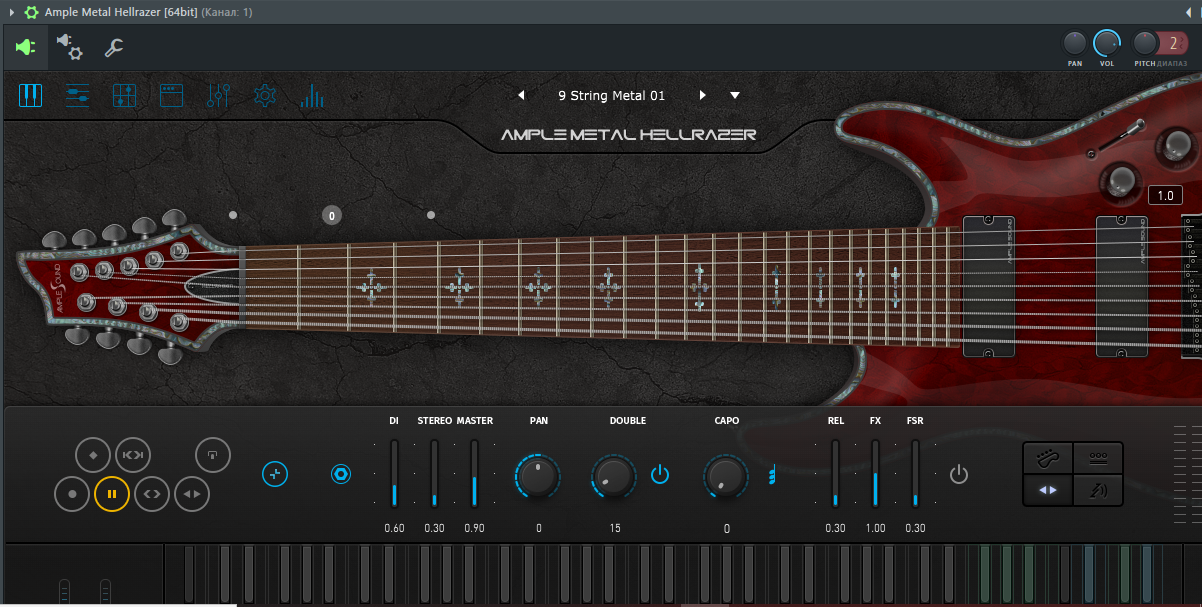Click the DI value 0.60
1202x607 pixels.
pos(394,528)
